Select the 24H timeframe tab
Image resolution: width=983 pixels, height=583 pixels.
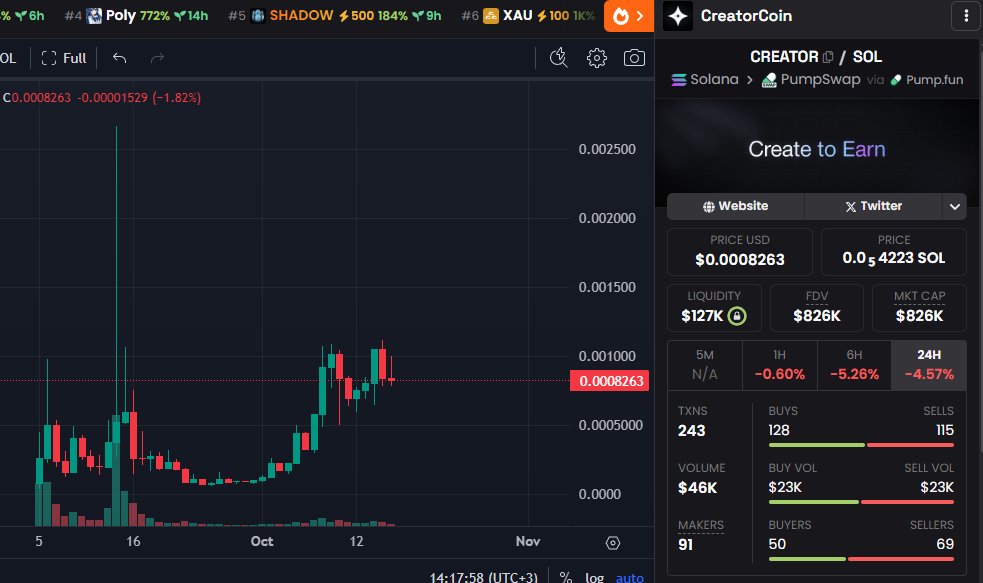coord(928,365)
